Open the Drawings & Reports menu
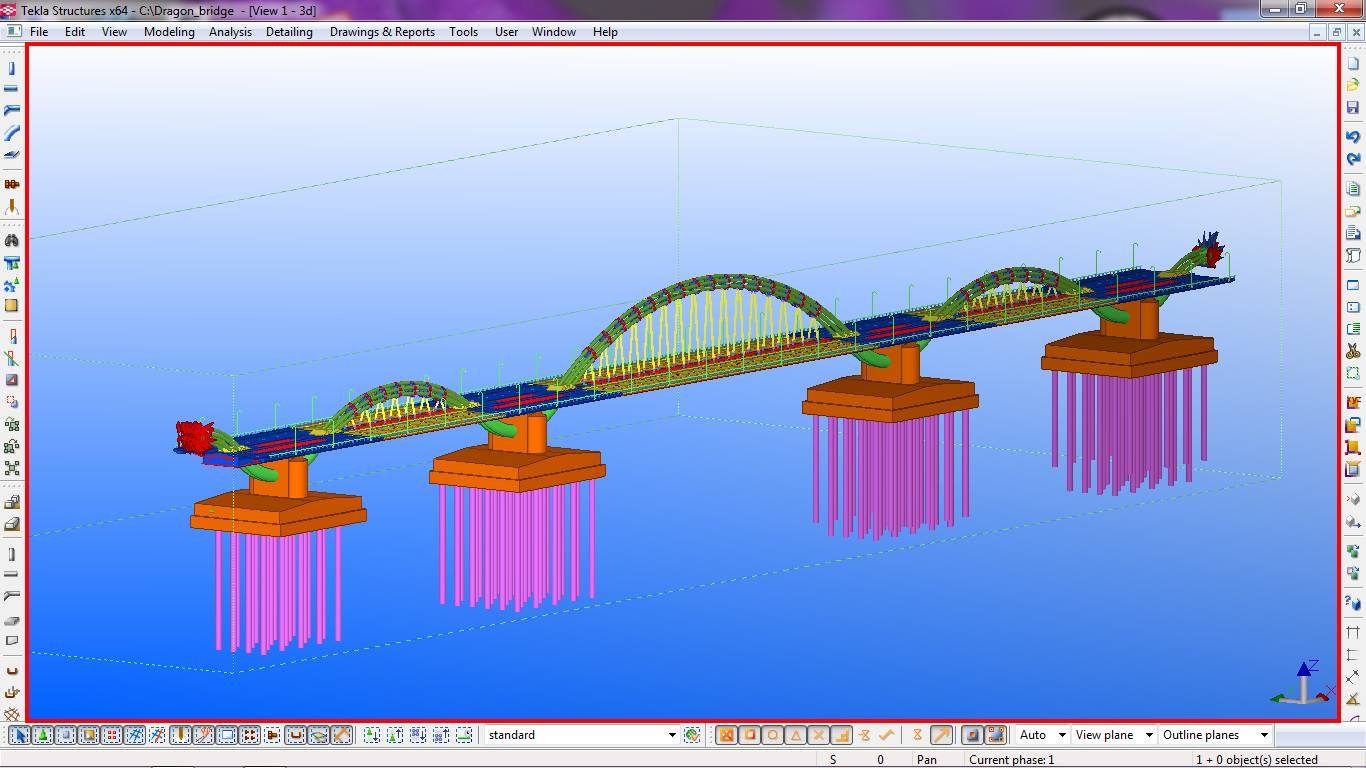 382,32
